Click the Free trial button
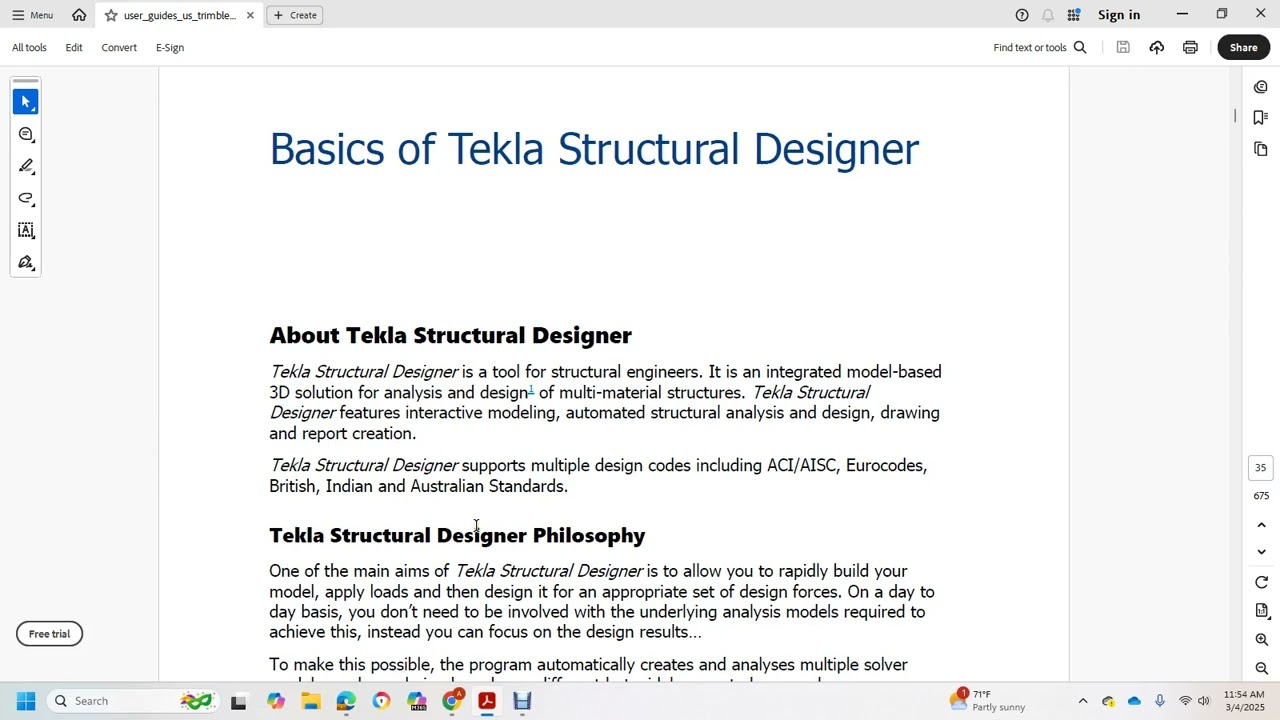The width and height of the screenshot is (1280, 720). coord(49,634)
